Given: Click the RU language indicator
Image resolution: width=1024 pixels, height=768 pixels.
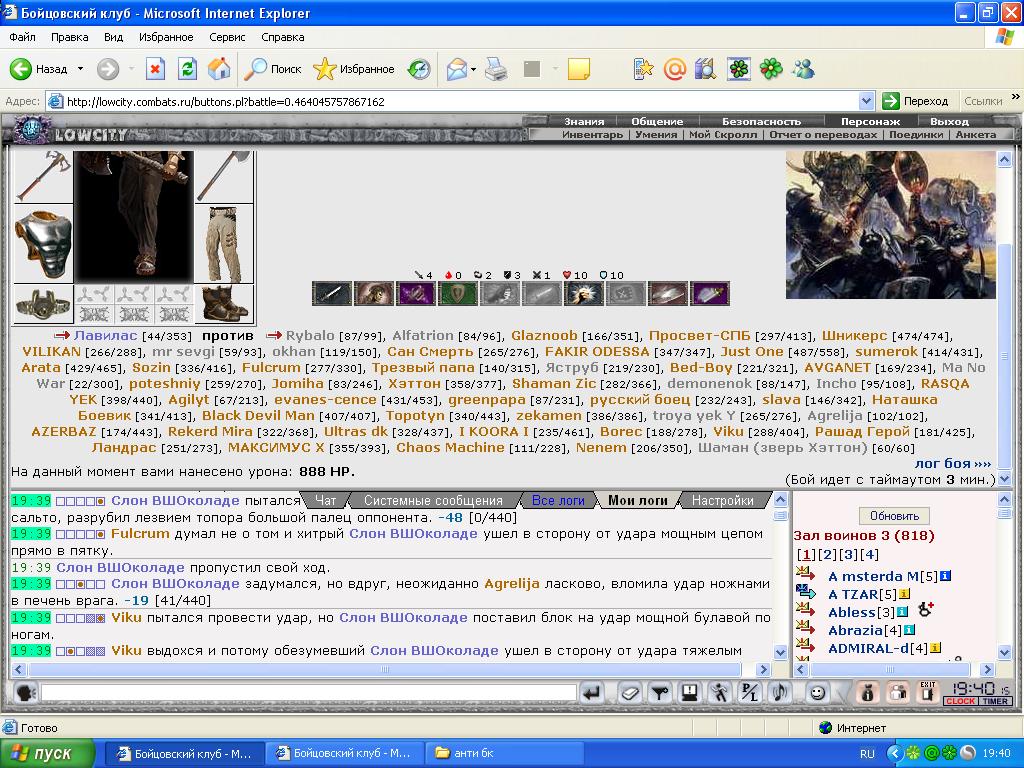Looking at the screenshot, I should (x=867, y=754).
